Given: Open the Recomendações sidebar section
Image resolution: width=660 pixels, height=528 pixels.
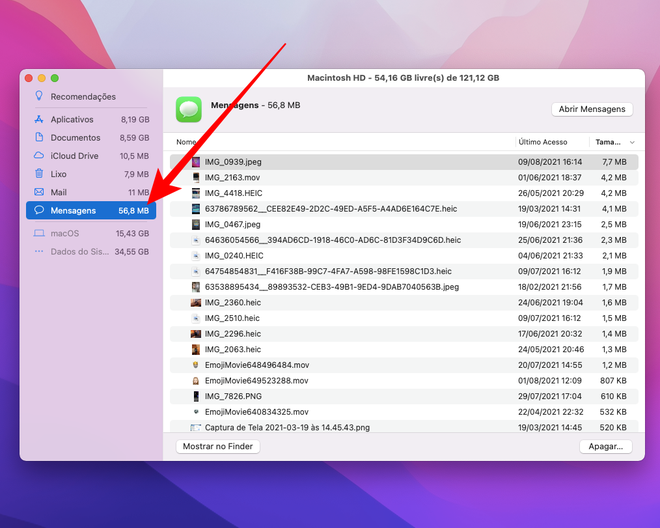Looking at the screenshot, I should click(90, 96).
